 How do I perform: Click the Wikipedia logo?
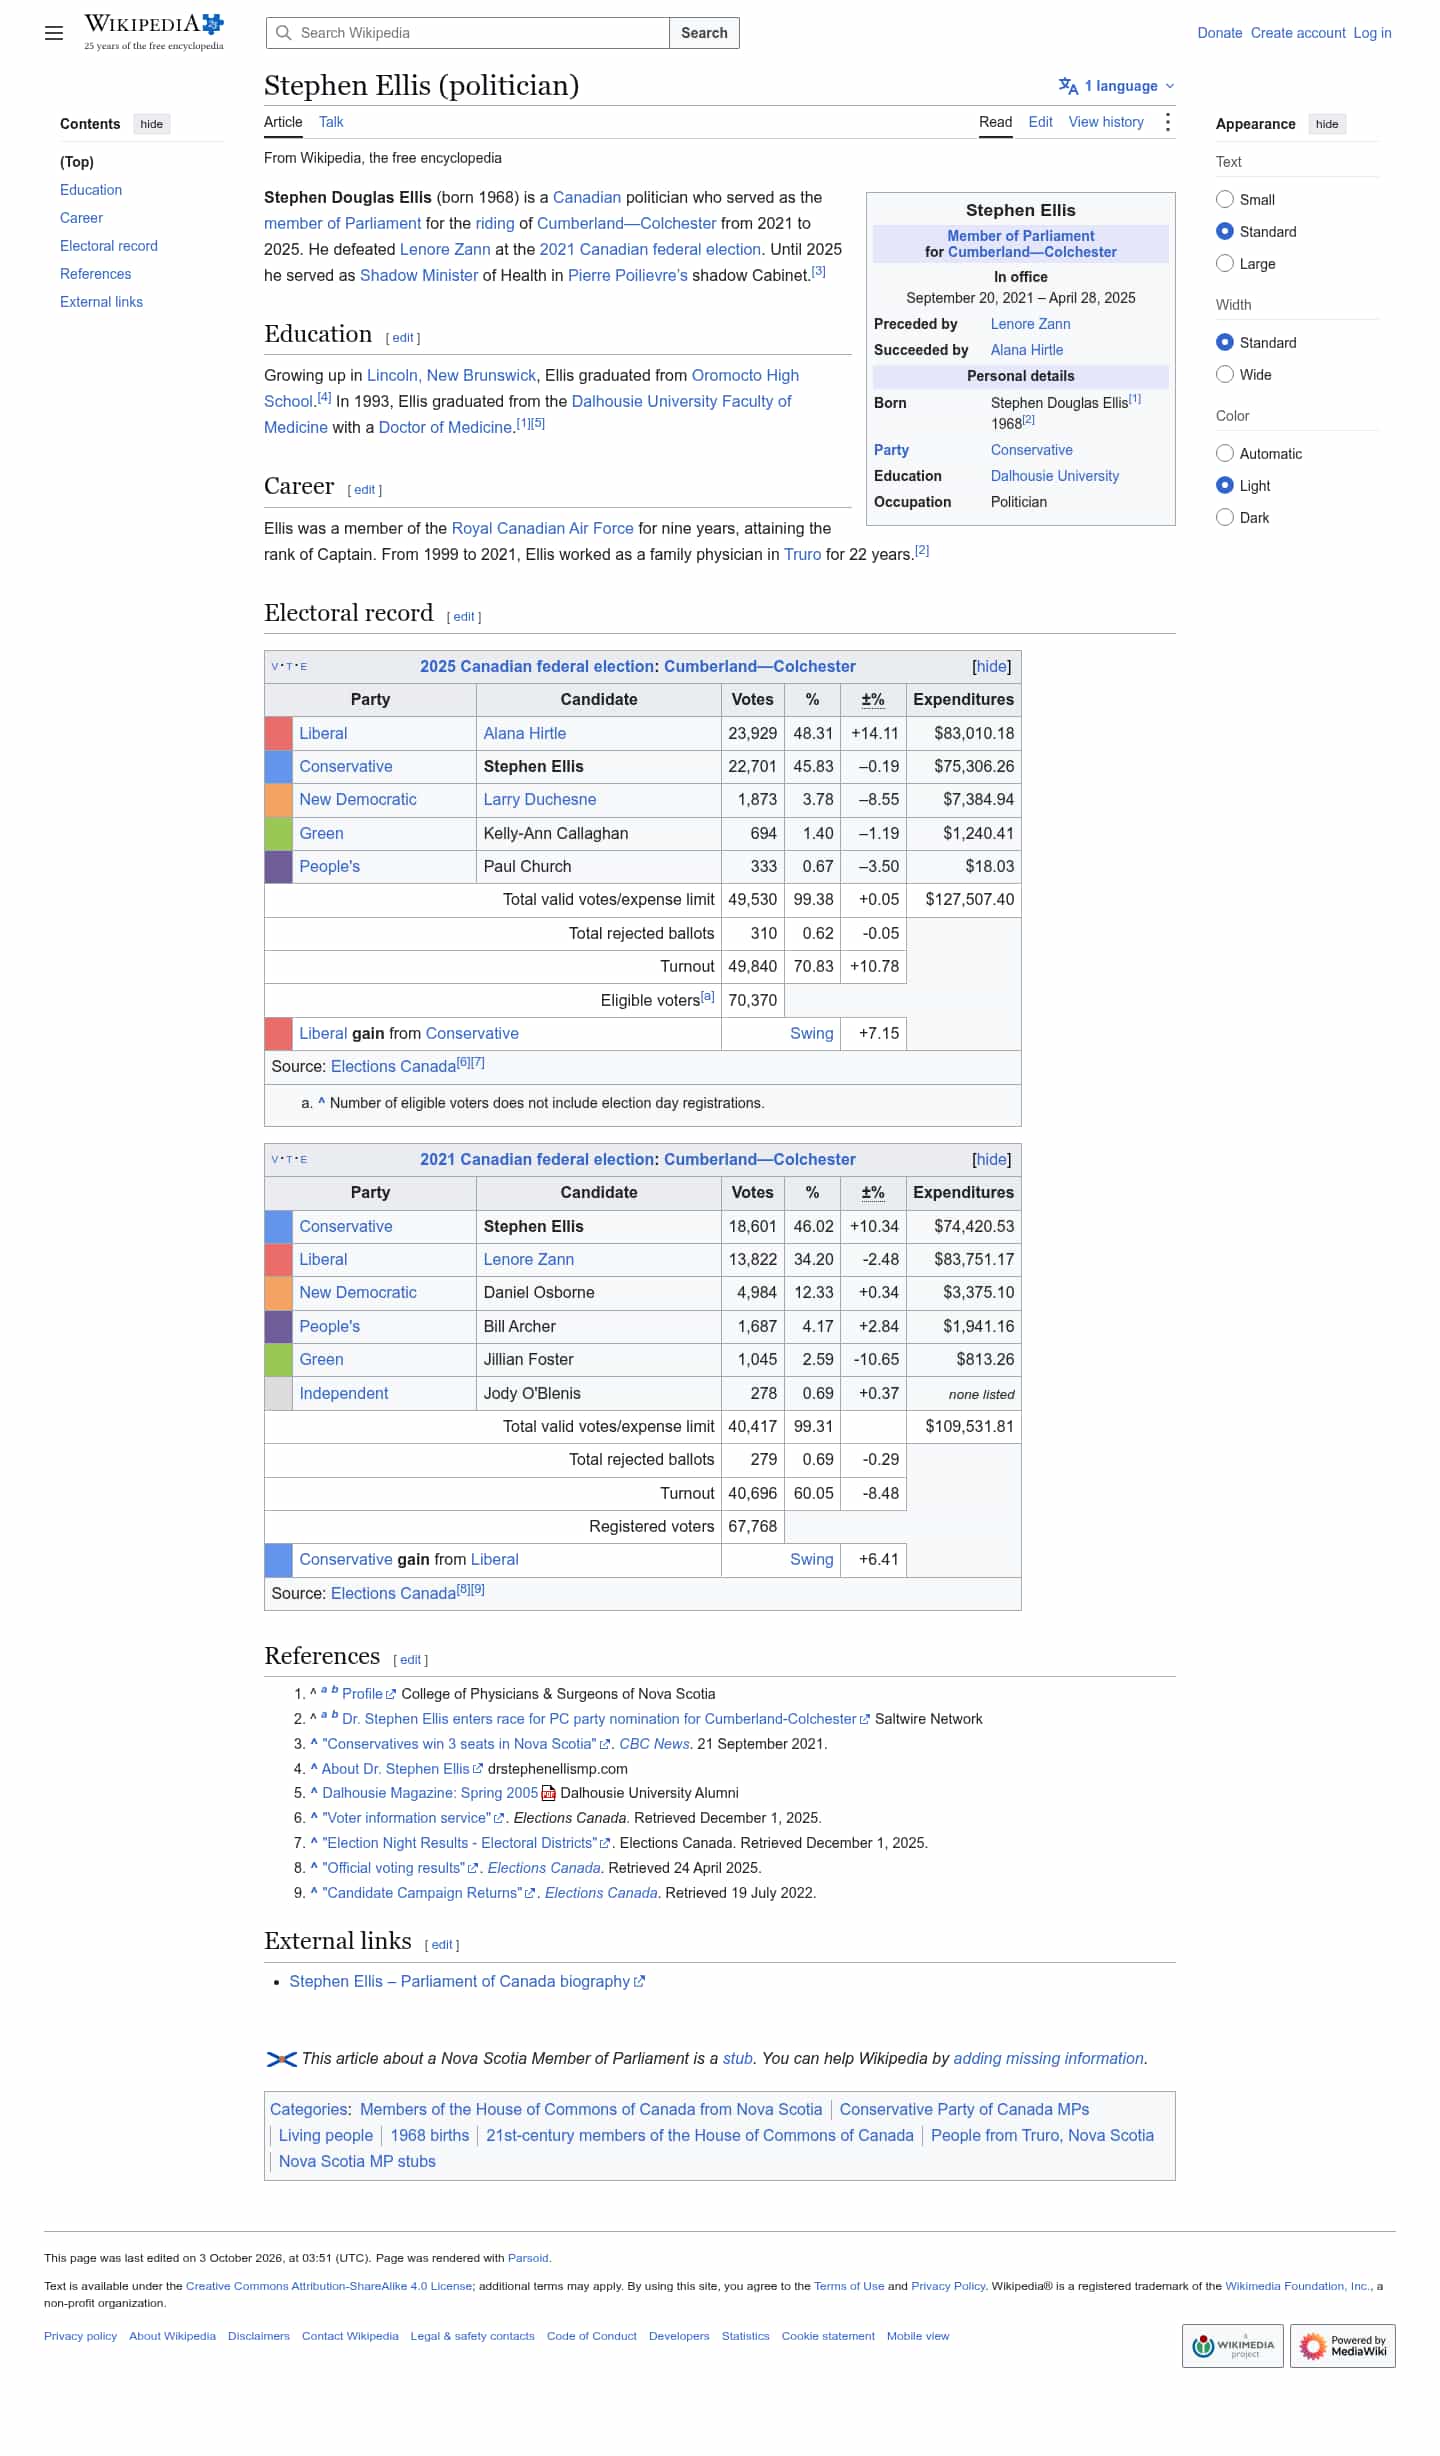[154, 32]
